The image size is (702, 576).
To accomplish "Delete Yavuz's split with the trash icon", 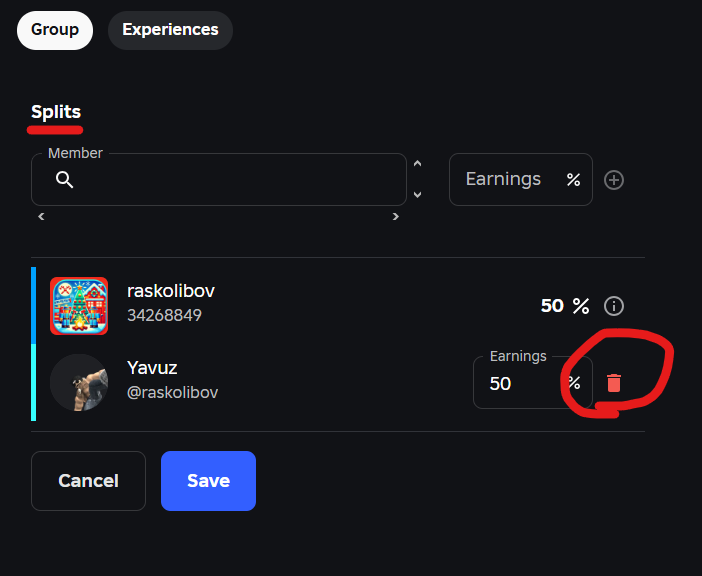I will click(x=614, y=383).
